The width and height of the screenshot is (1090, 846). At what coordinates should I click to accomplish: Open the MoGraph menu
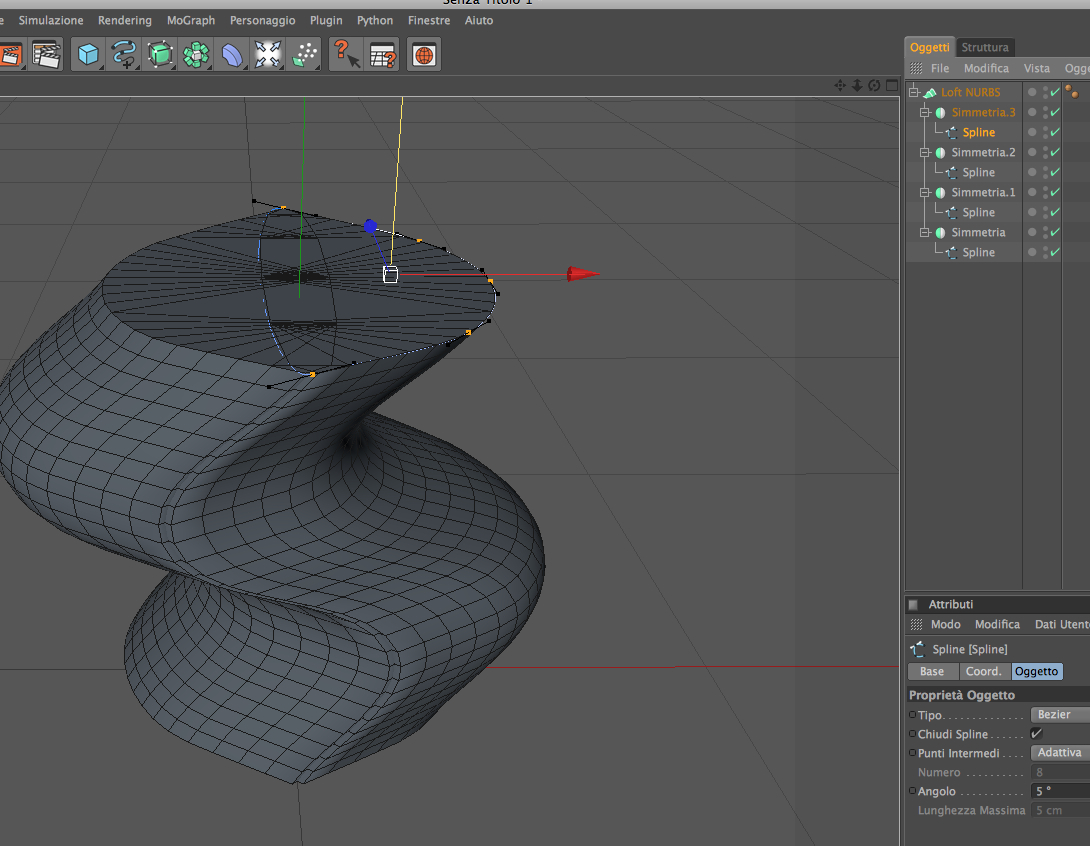191,20
